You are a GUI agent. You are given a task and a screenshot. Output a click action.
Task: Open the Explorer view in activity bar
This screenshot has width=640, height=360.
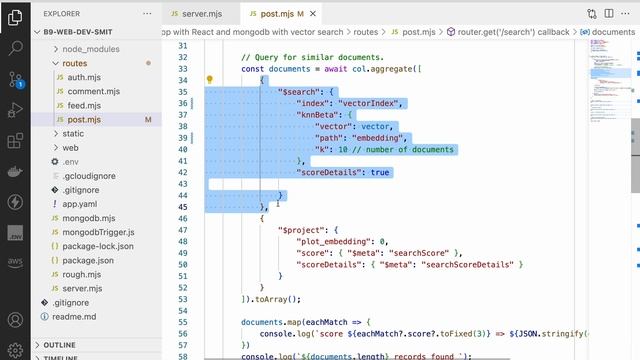15,17
